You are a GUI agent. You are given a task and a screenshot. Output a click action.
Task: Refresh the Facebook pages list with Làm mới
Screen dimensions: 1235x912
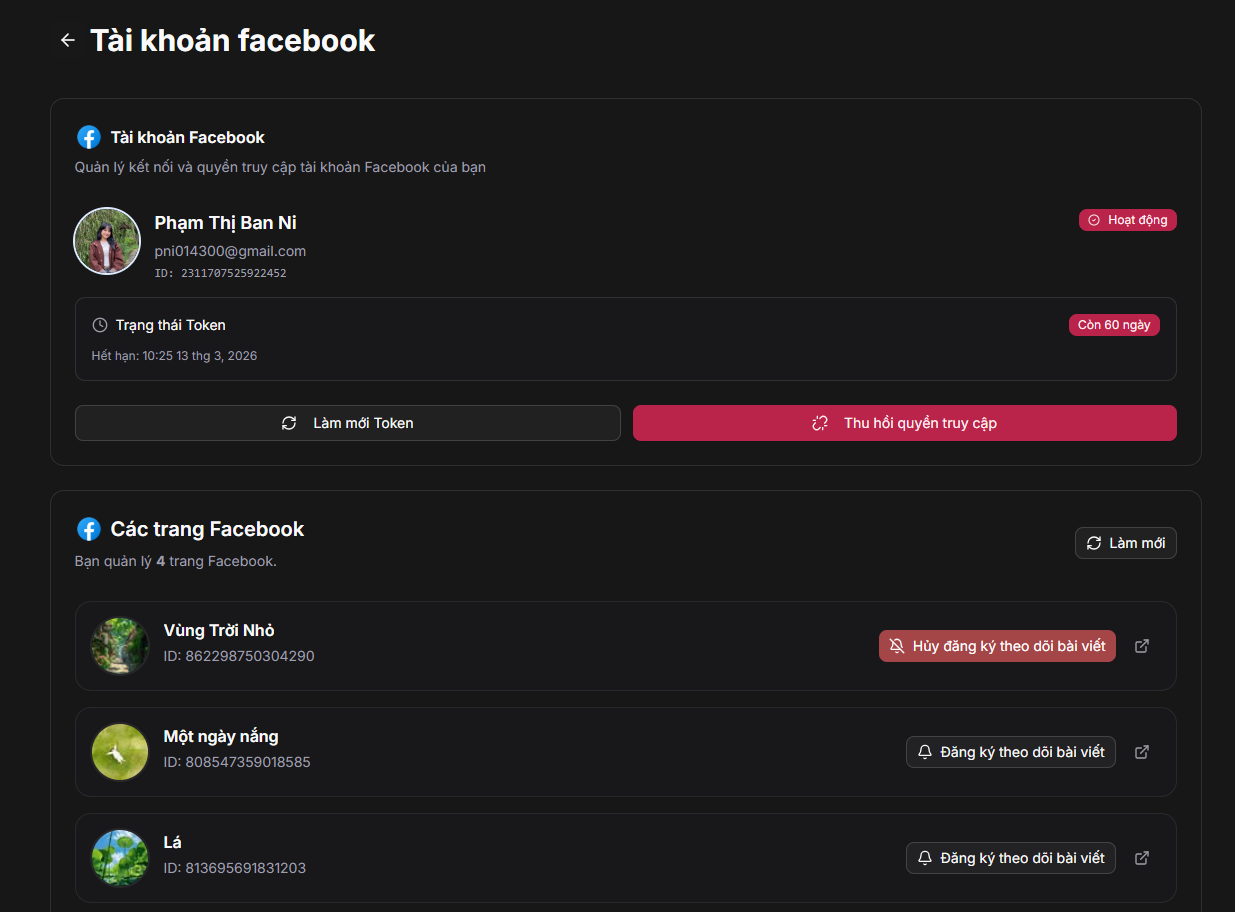coord(1125,543)
